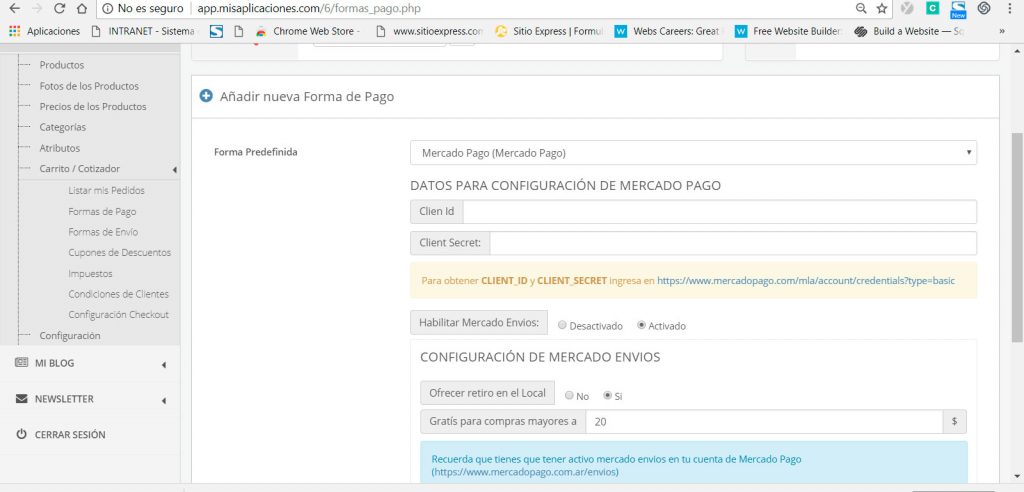The width and height of the screenshot is (1024, 492).
Task: Click Gratis para compras mayores a field
Action: (x=764, y=422)
